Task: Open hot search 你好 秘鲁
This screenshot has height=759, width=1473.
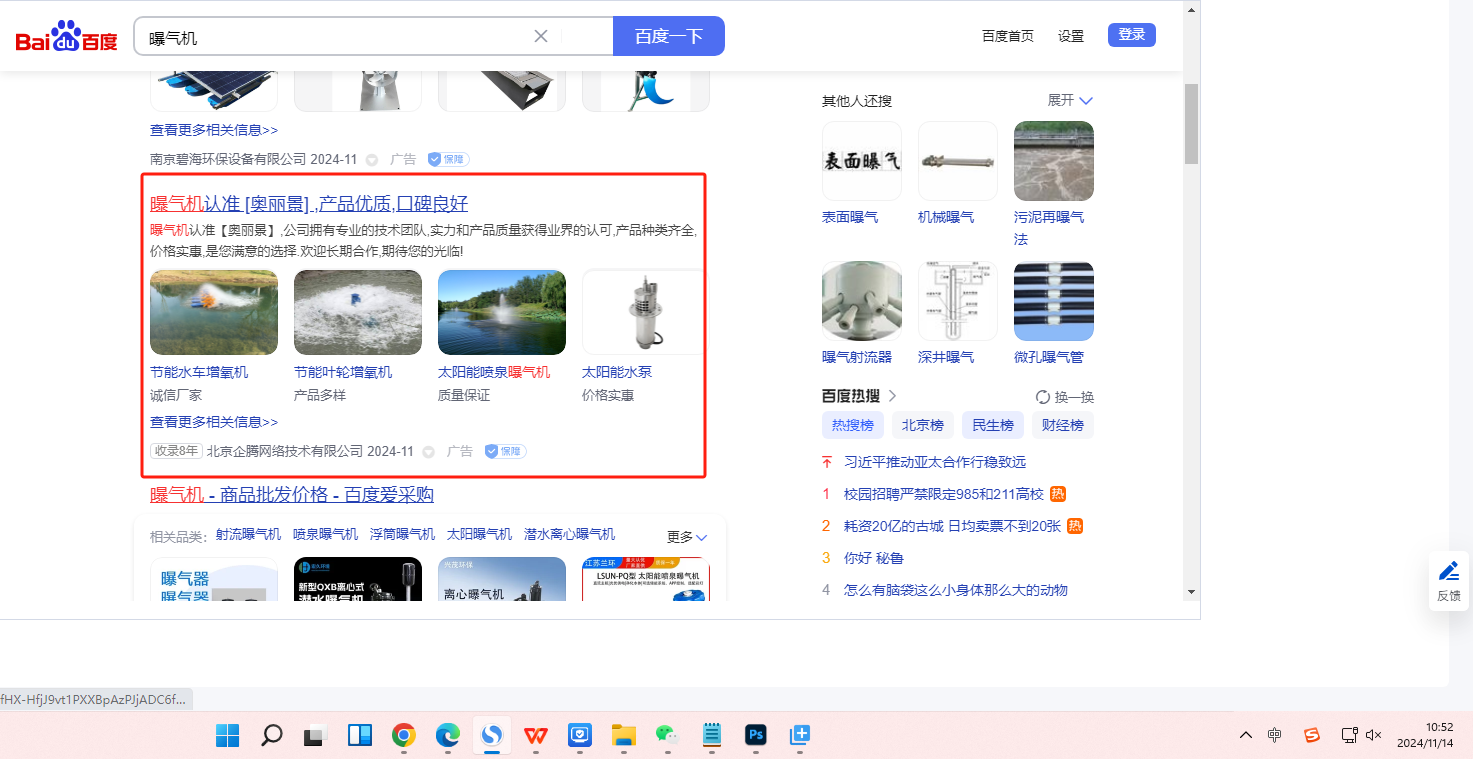Action: (x=874, y=558)
